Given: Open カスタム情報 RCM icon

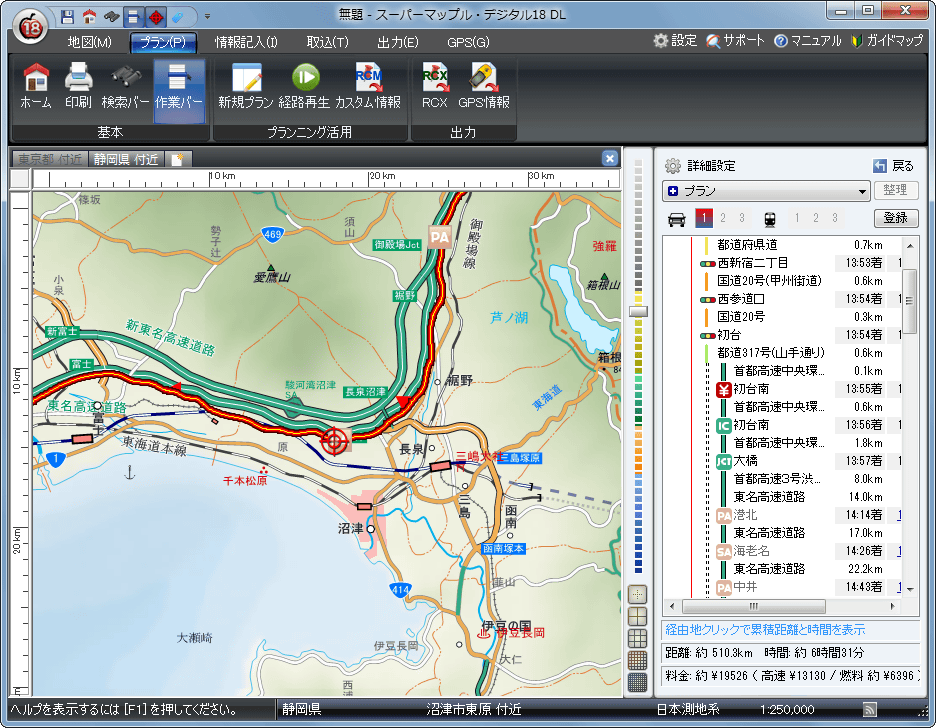Looking at the screenshot, I should pyautogui.click(x=367, y=86).
